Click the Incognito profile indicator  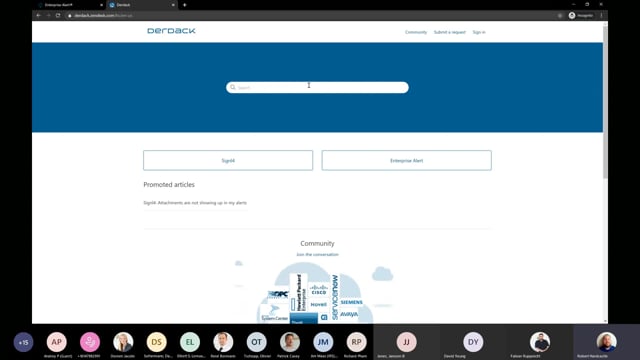[581, 16]
